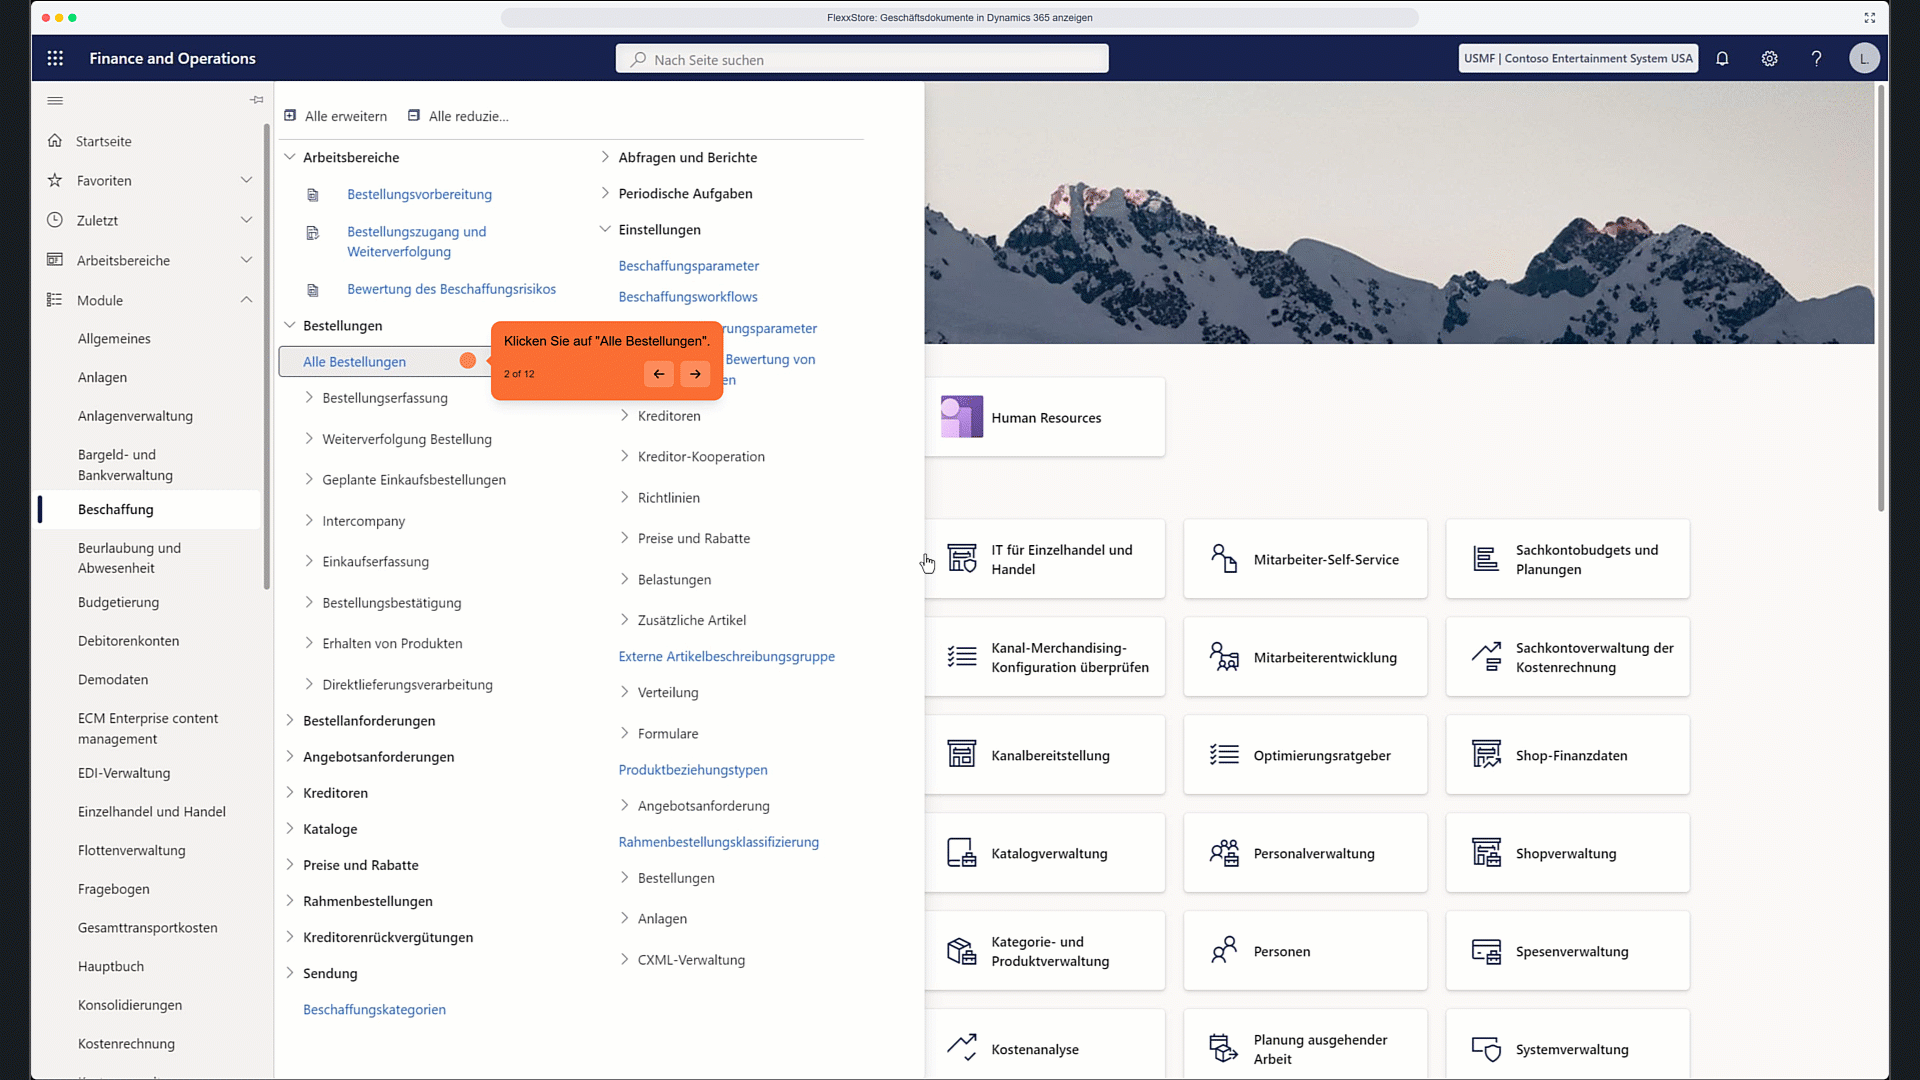The height and width of the screenshot is (1080, 1920).
Task: Open Beschaffungskategorien link
Action: (x=374, y=1010)
